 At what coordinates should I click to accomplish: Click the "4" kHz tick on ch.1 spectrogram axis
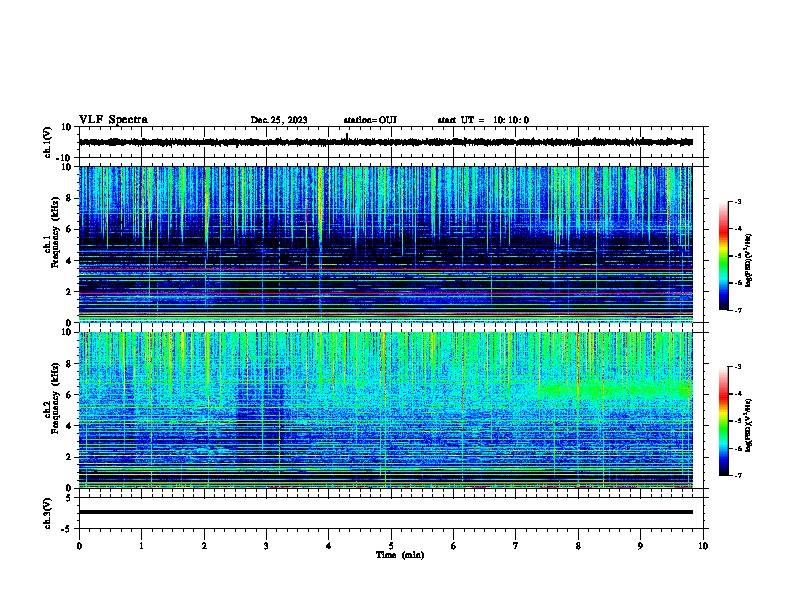coord(69,261)
